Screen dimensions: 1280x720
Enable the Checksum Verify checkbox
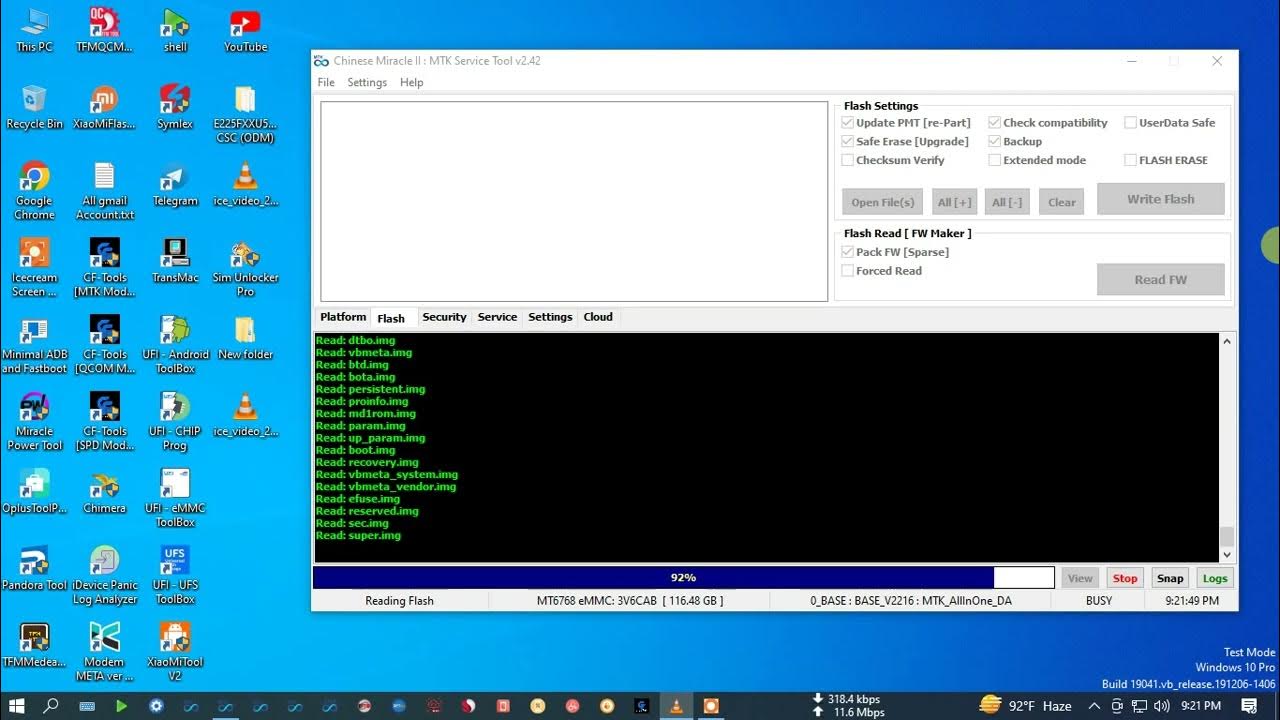[x=848, y=160]
